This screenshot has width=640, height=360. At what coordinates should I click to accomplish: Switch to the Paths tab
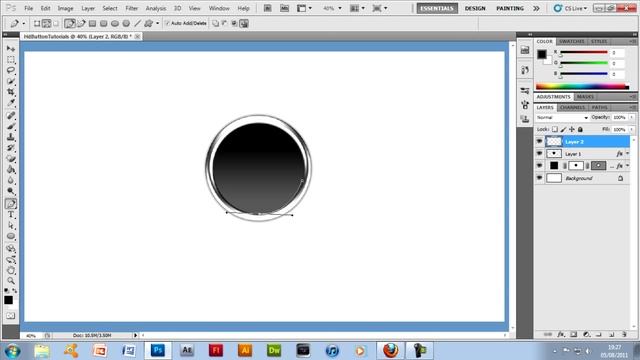[600, 107]
